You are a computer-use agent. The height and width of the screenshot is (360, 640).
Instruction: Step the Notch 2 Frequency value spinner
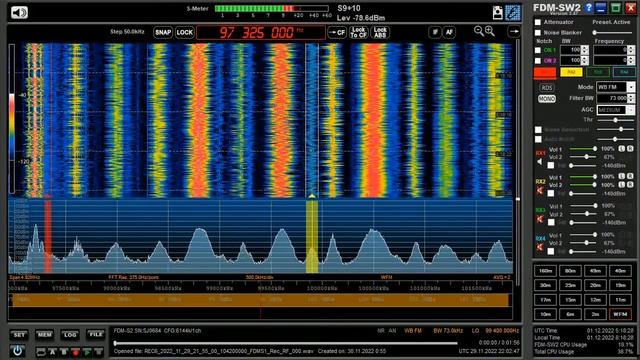(631, 61)
